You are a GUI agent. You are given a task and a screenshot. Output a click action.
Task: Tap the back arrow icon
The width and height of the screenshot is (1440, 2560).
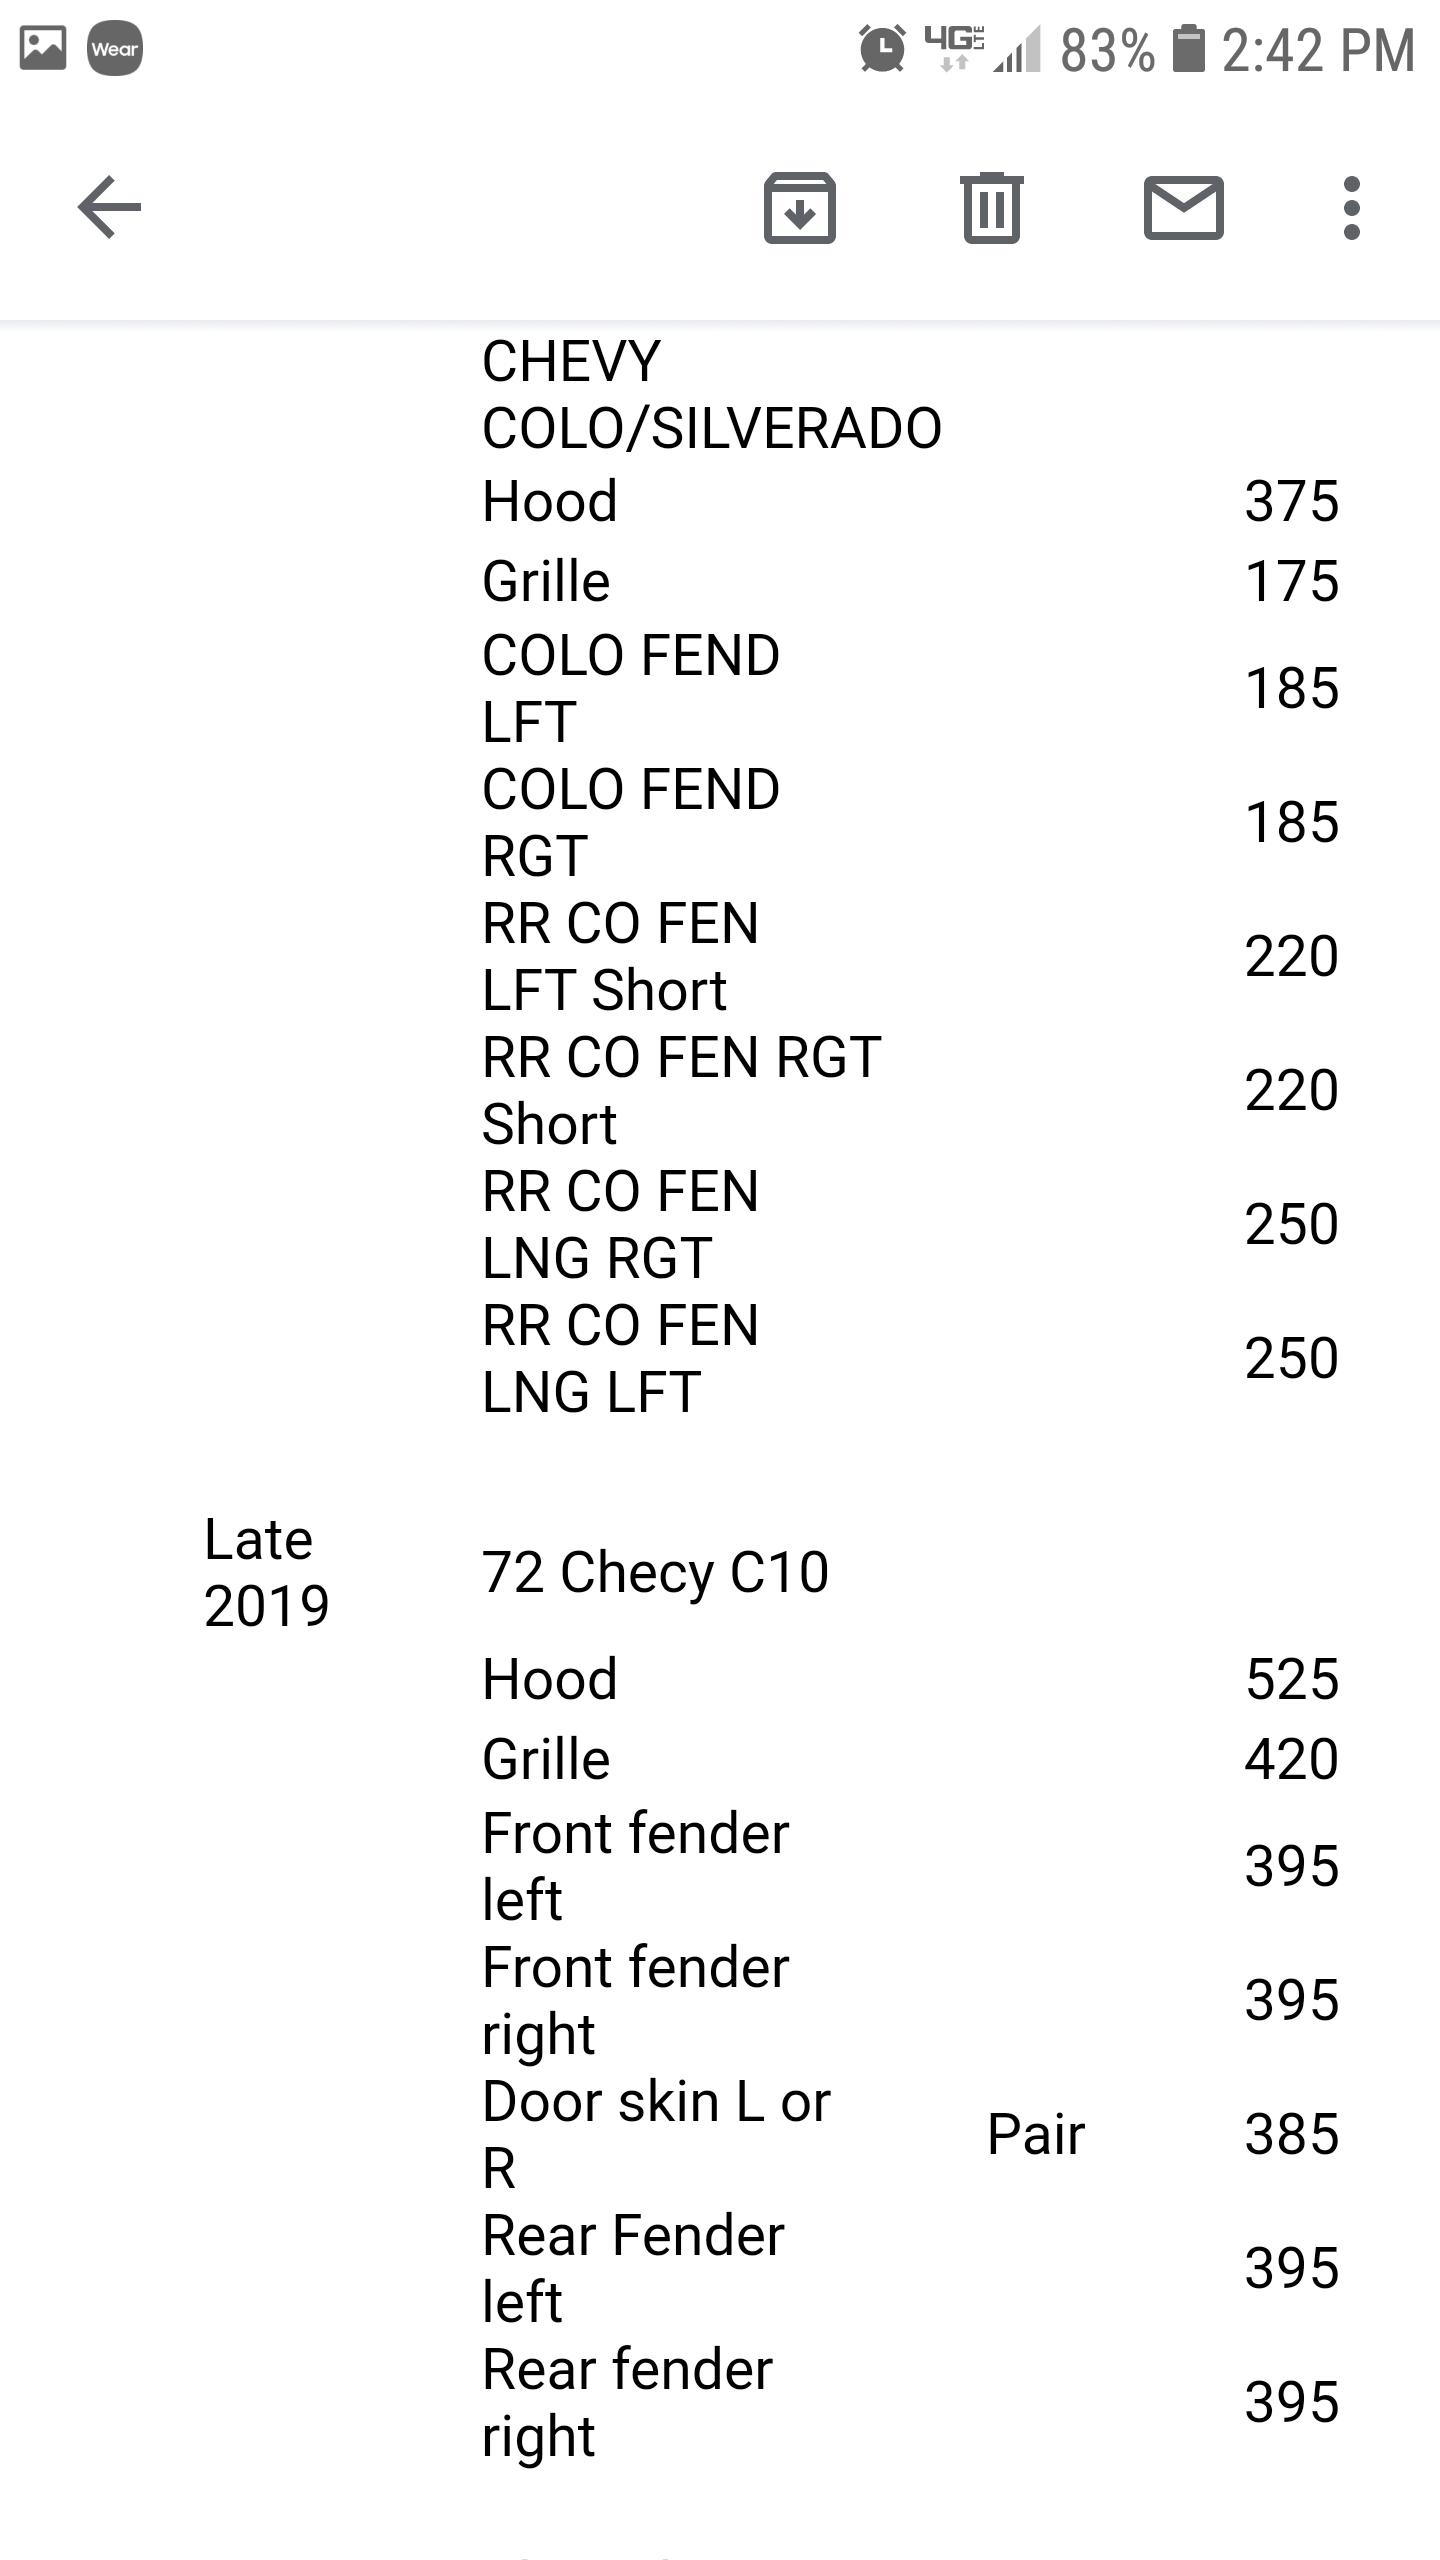pos(110,207)
